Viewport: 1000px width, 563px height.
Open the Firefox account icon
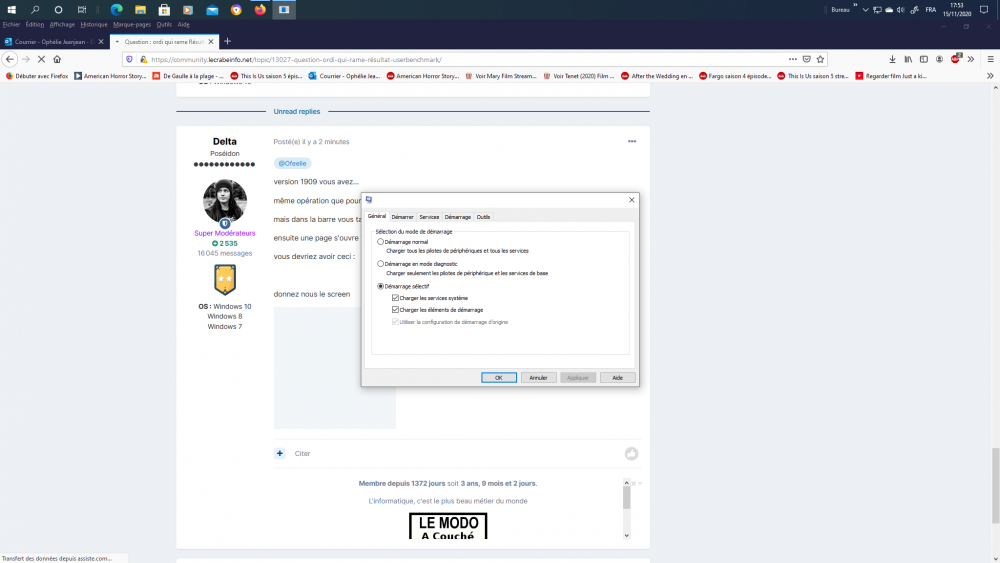(x=939, y=59)
